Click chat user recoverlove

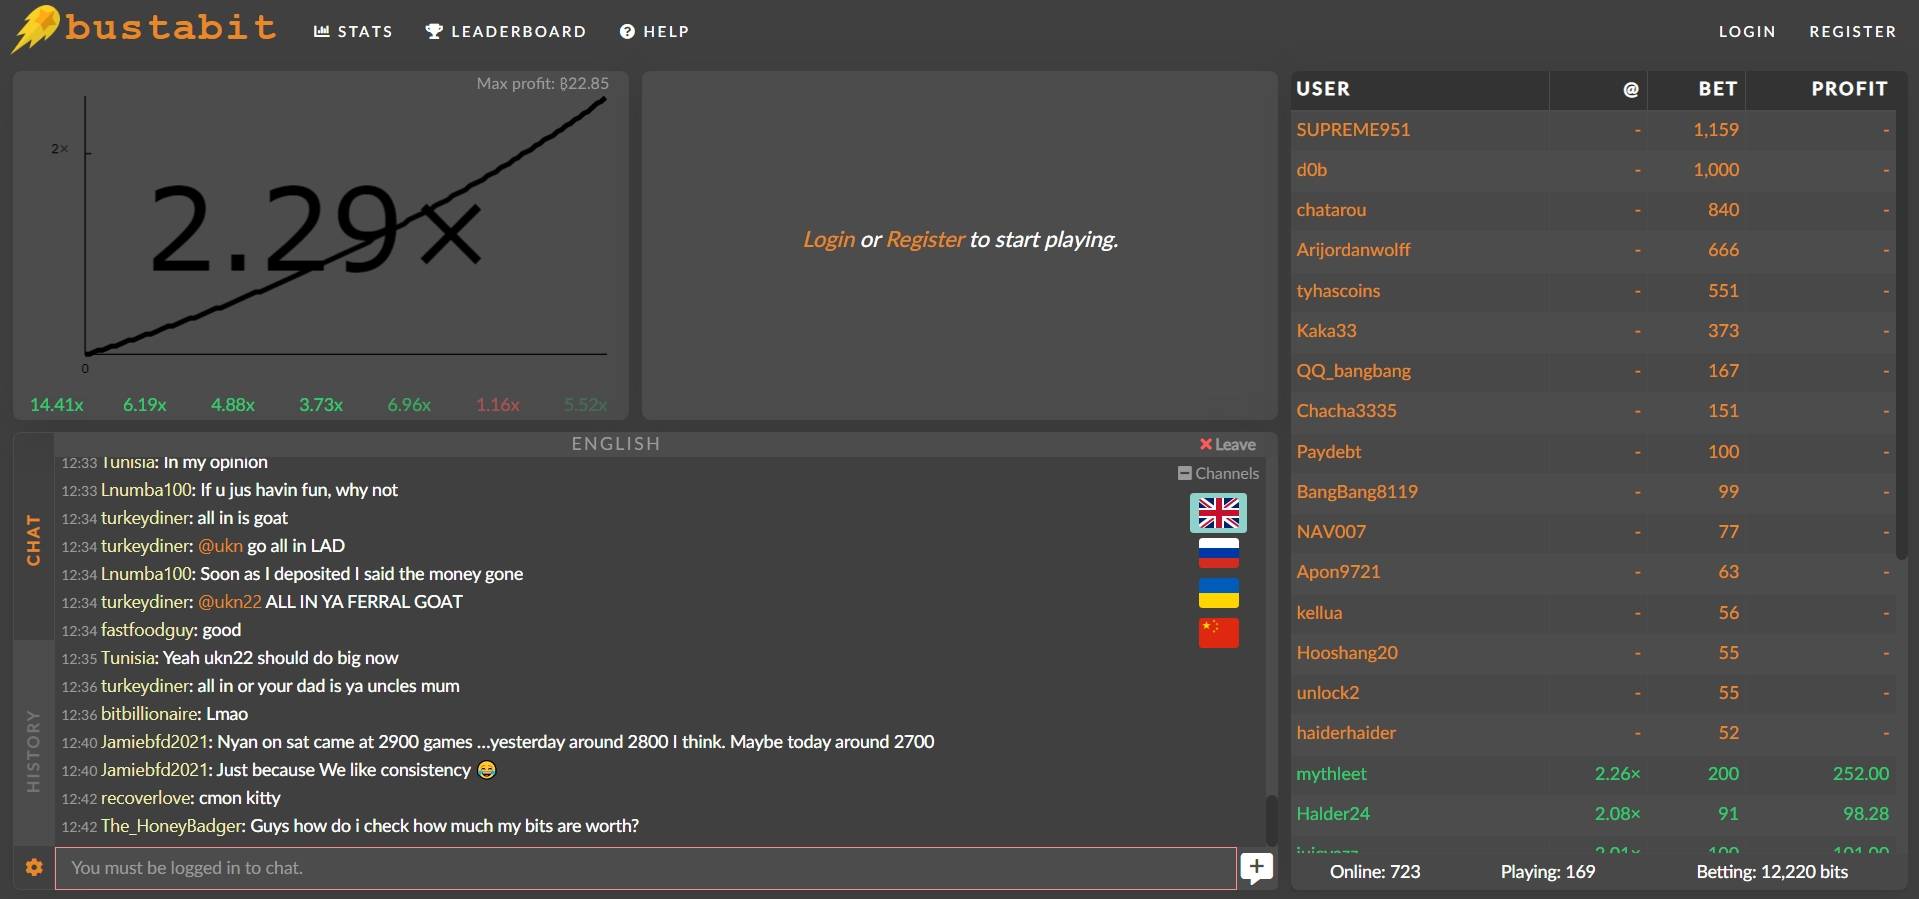pos(147,798)
